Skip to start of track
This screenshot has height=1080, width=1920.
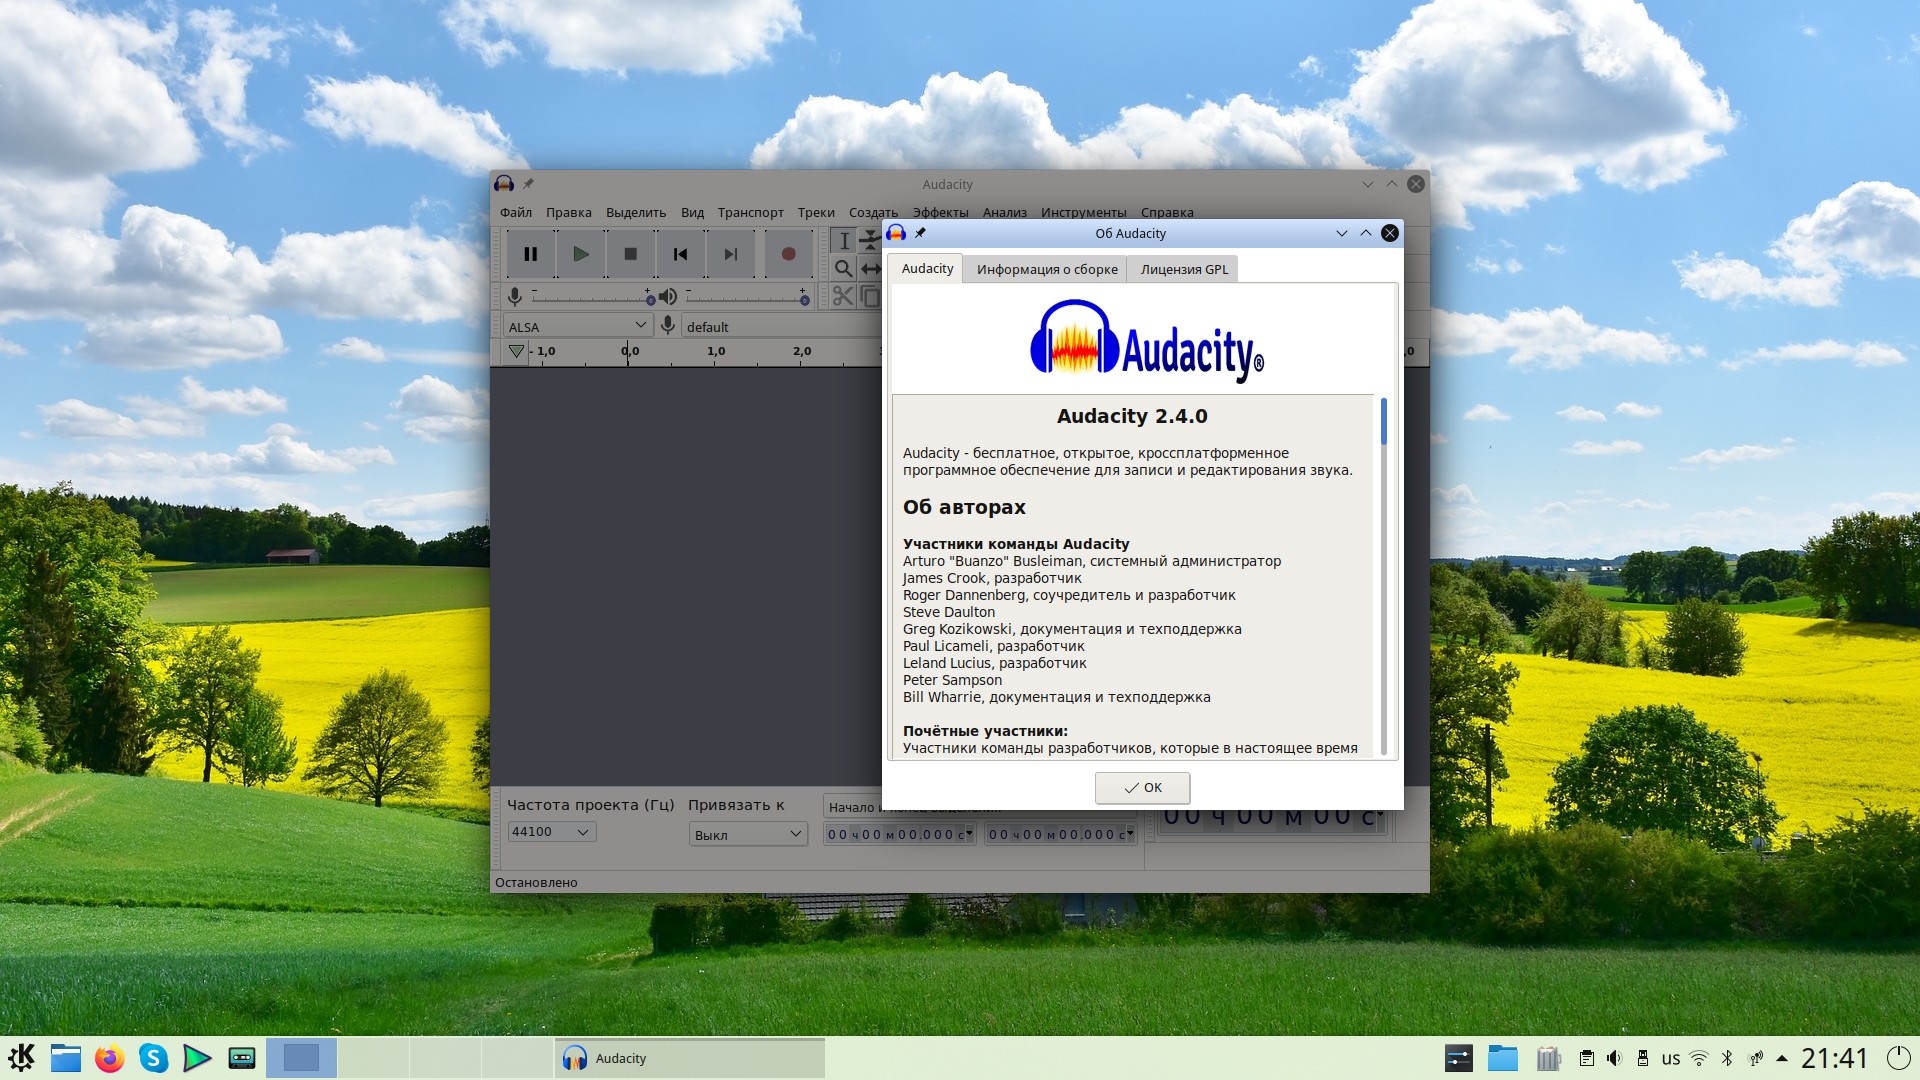(680, 254)
